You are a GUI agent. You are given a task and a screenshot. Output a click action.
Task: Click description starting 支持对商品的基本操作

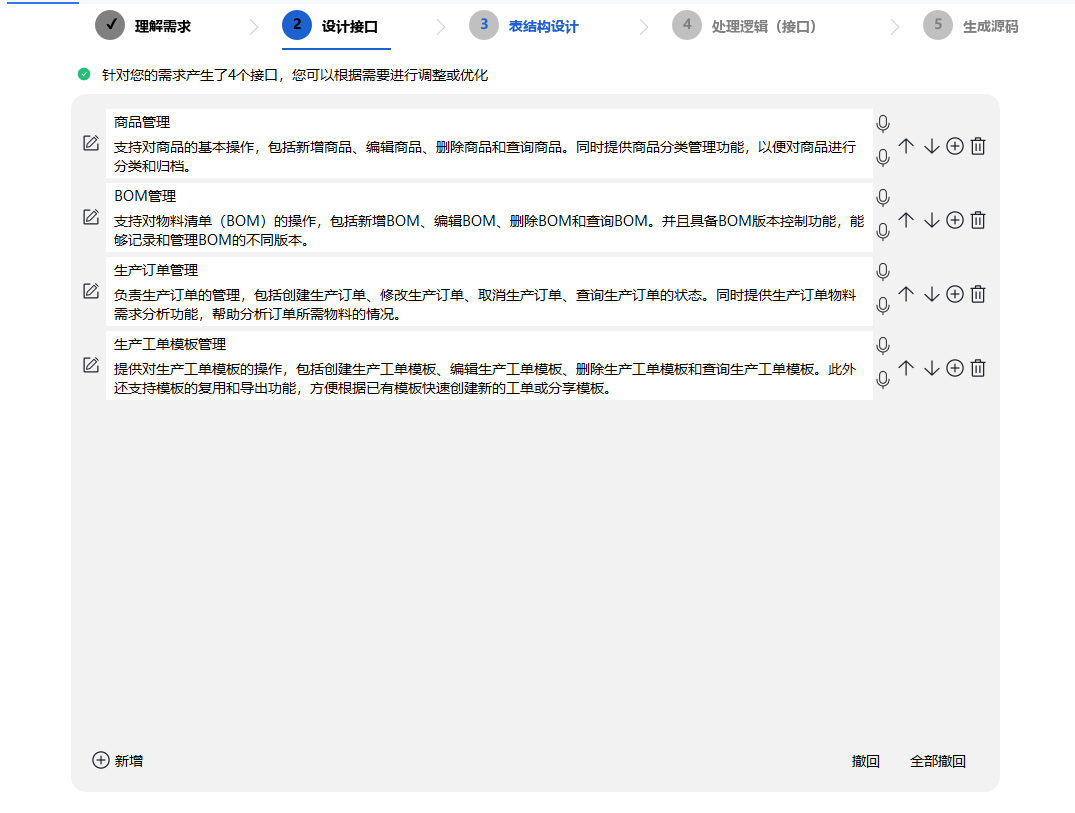tap(489, 156)
